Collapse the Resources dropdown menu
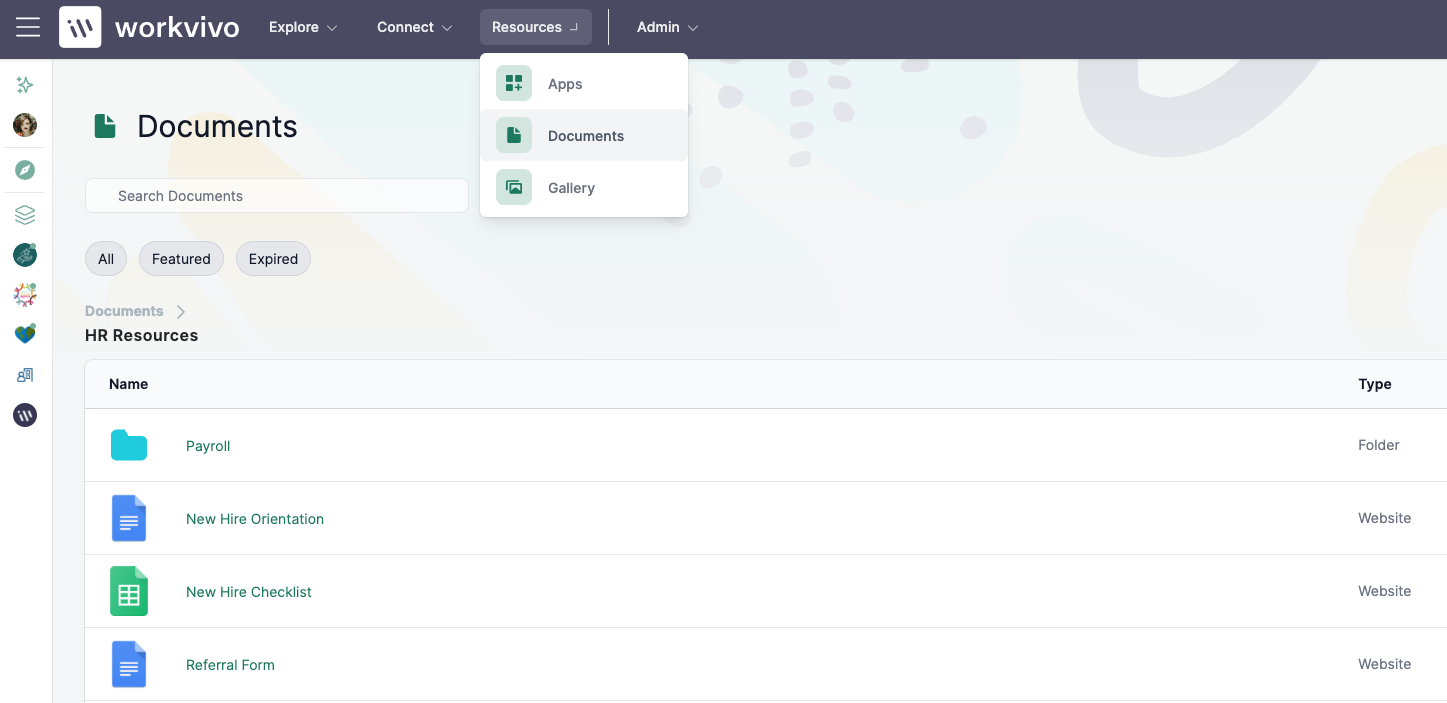Screen dimensions: 1447x703 tap(535, 27)
